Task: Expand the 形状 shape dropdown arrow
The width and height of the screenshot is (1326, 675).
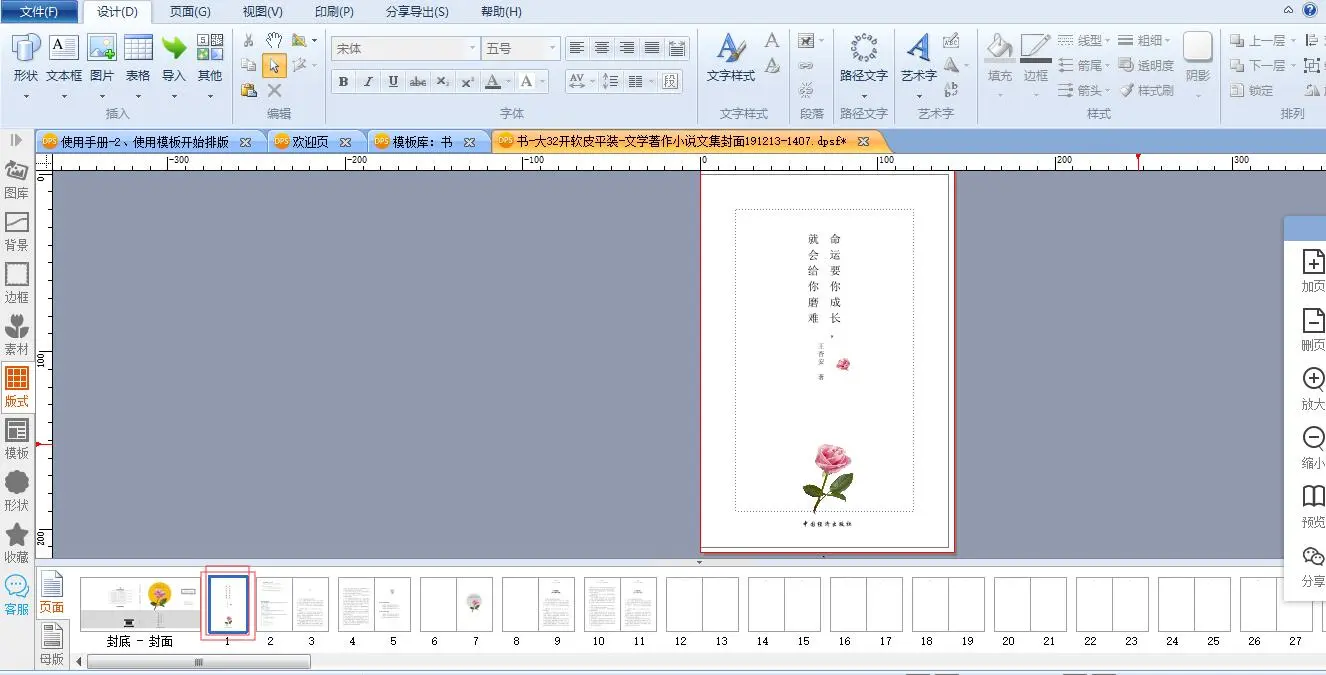Action: (x=26, y=97)
